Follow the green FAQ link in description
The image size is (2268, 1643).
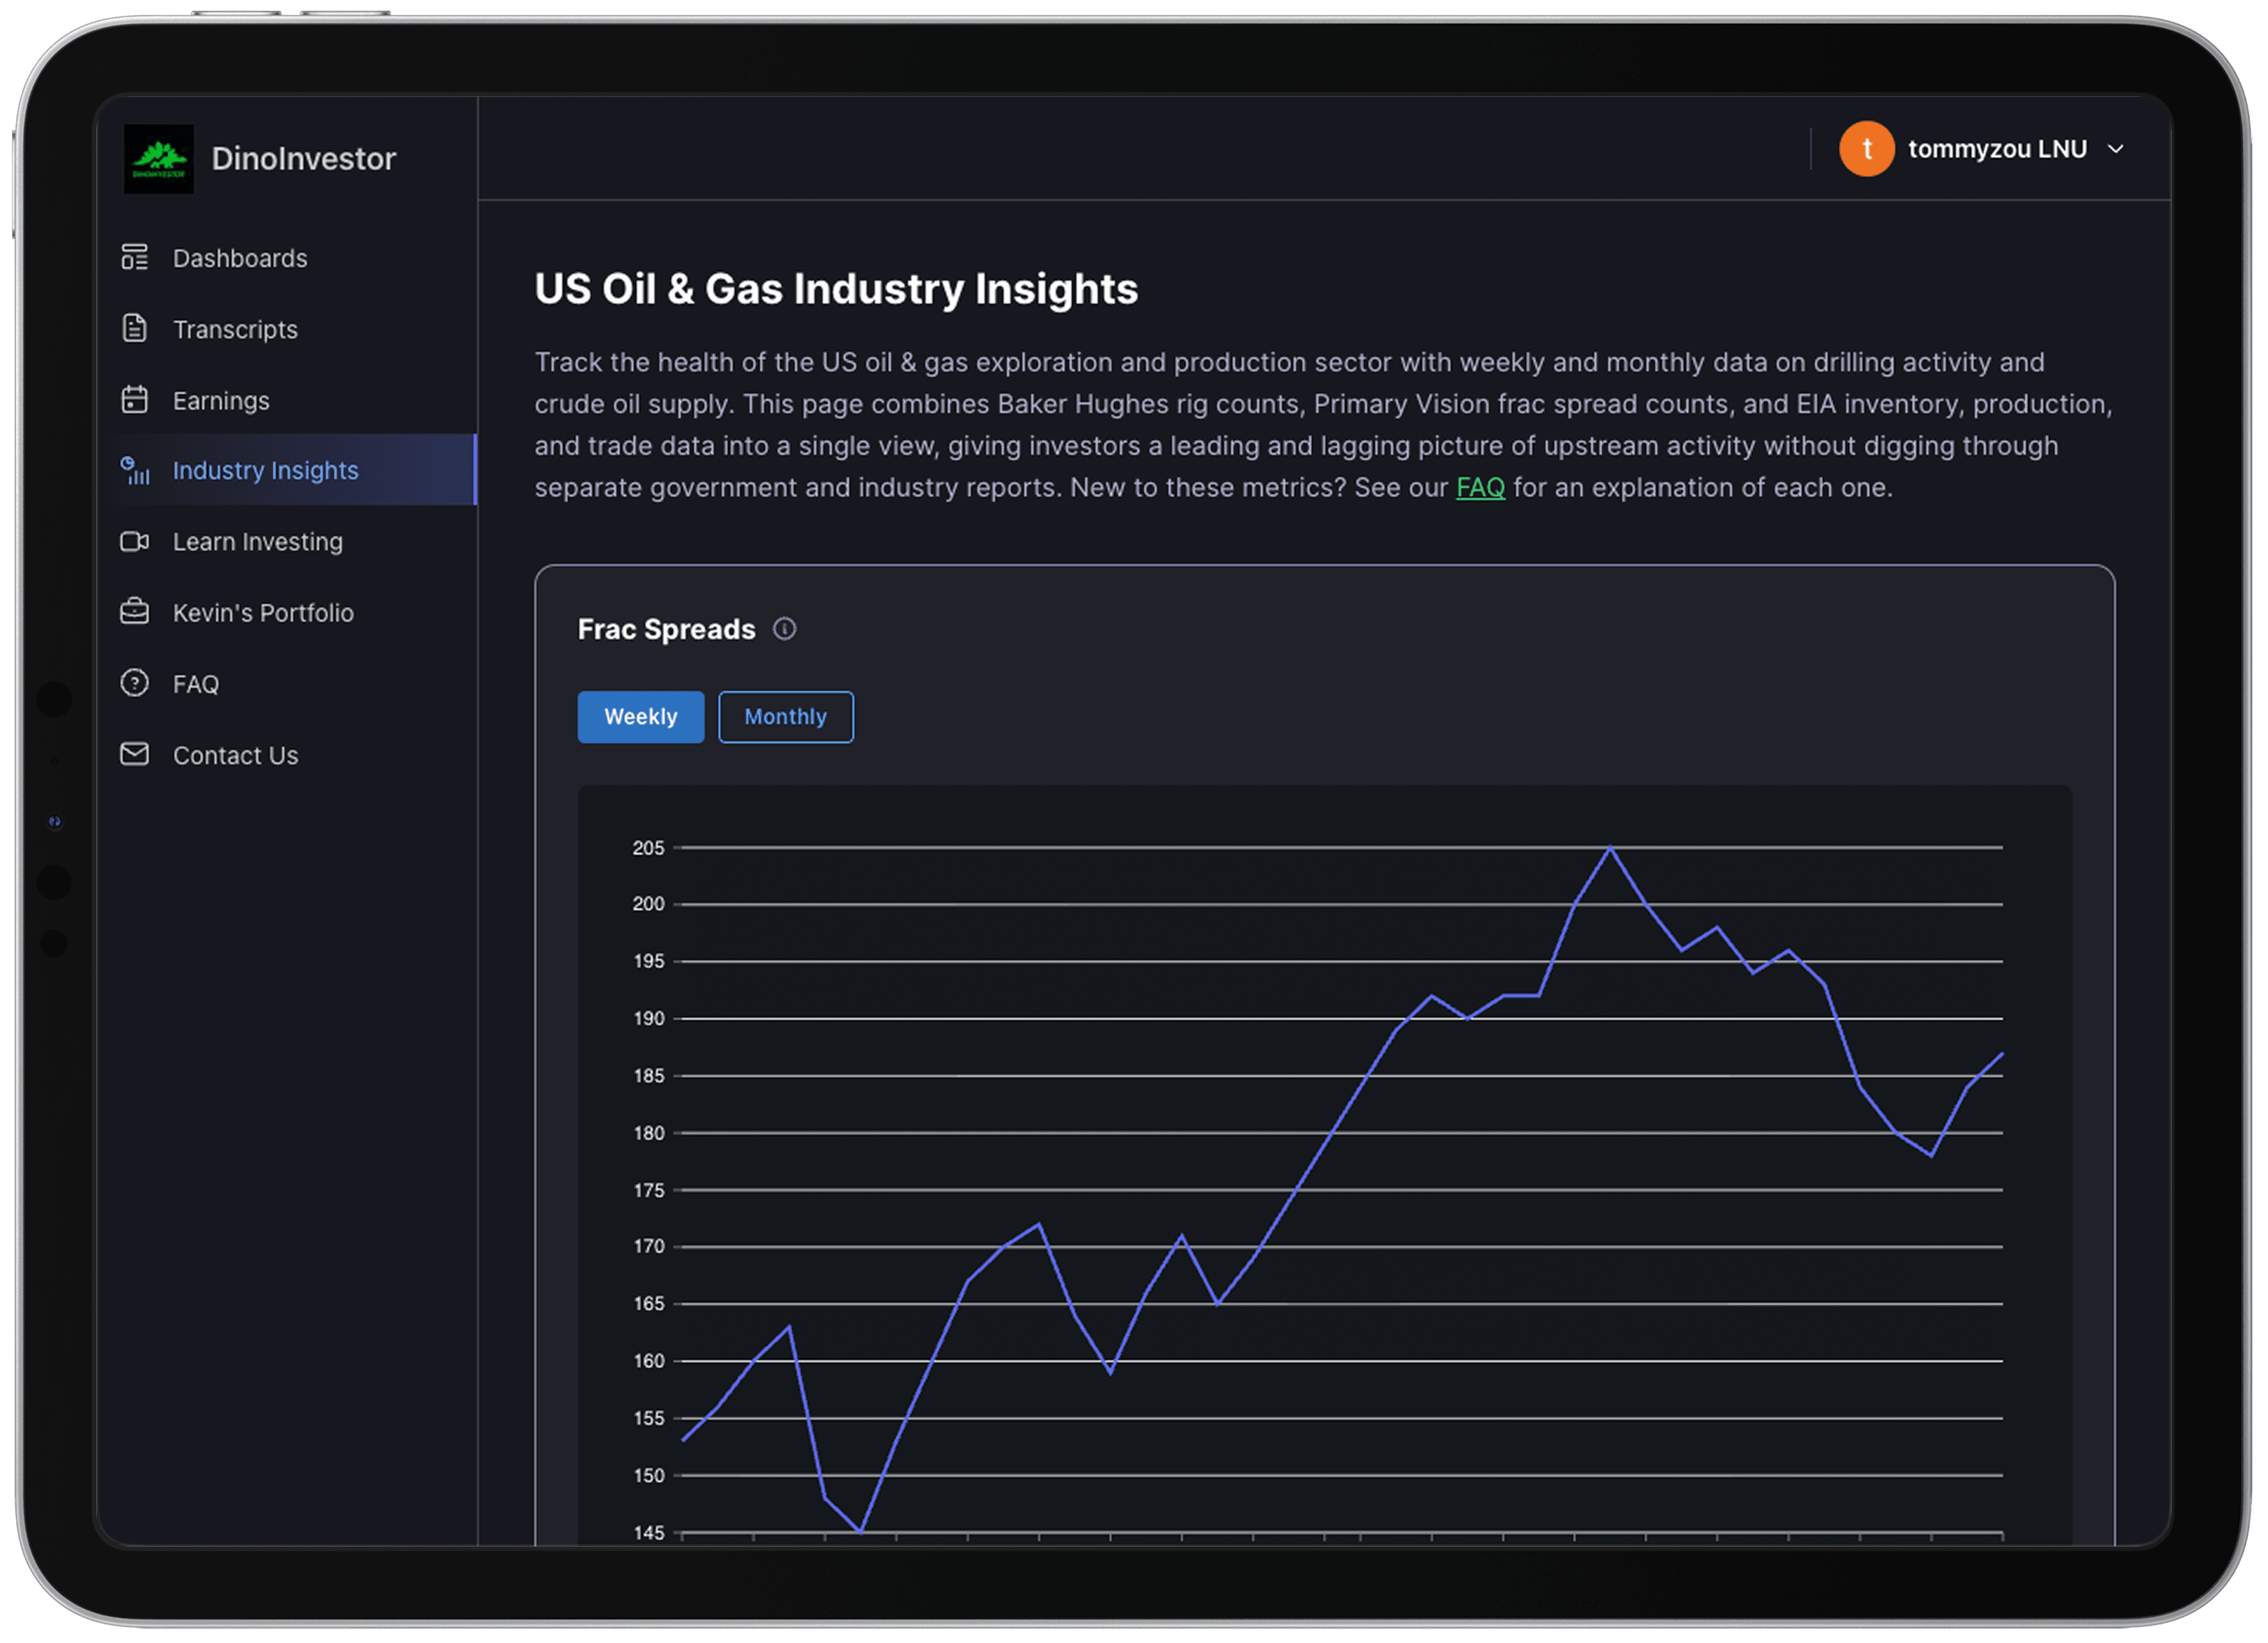[x=1481, y=488]
